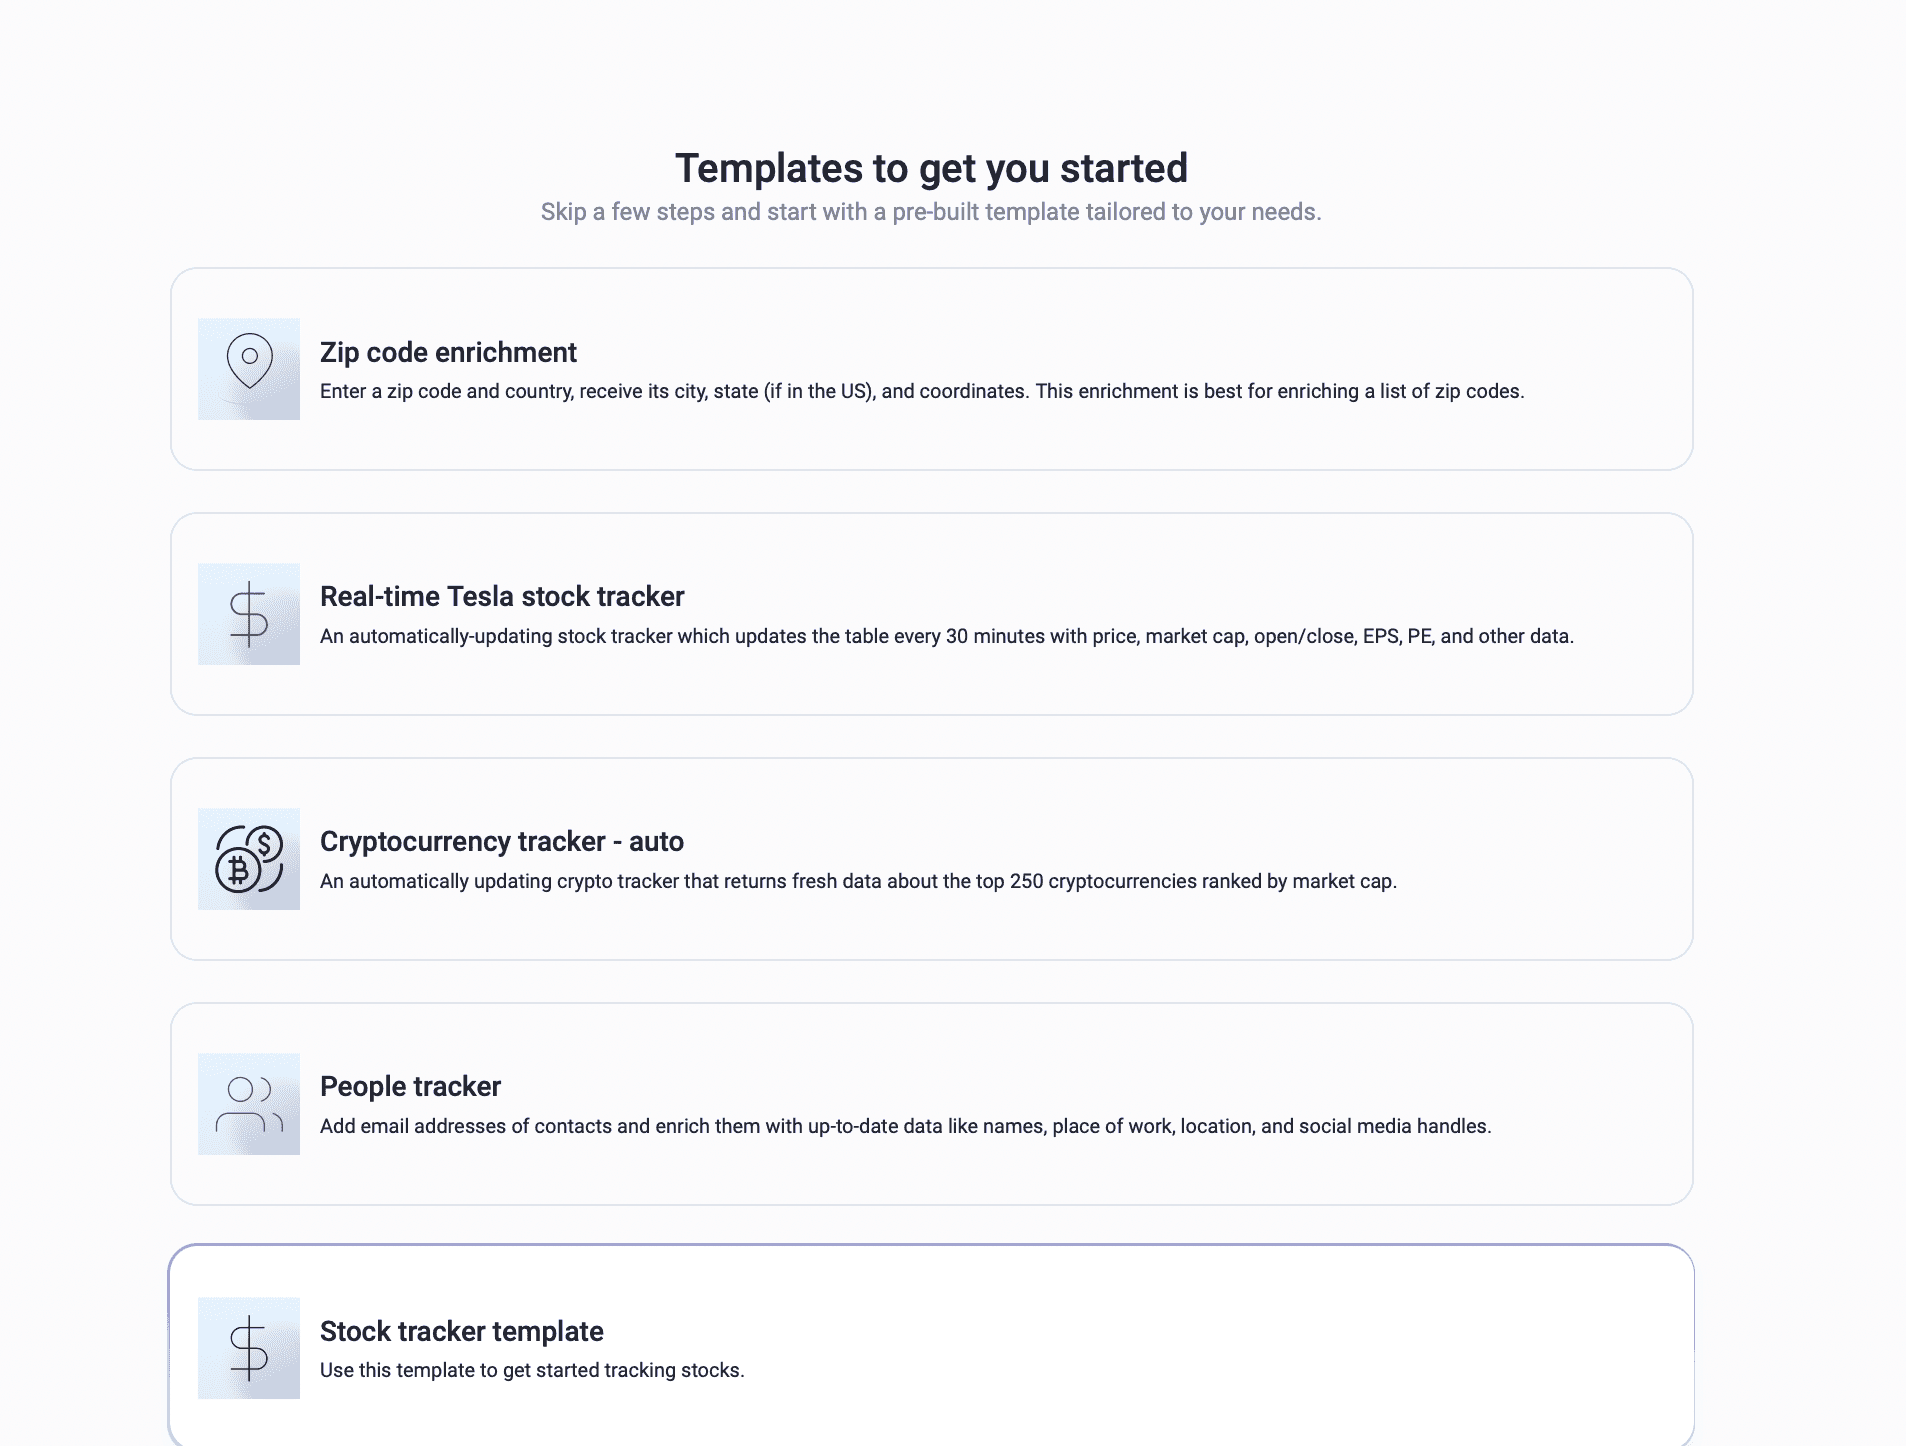Select the people silhouettes icon on People tracker
Image resolution: width=1906 pixels, height=1446 pixels.
[x=249, y=1104]
